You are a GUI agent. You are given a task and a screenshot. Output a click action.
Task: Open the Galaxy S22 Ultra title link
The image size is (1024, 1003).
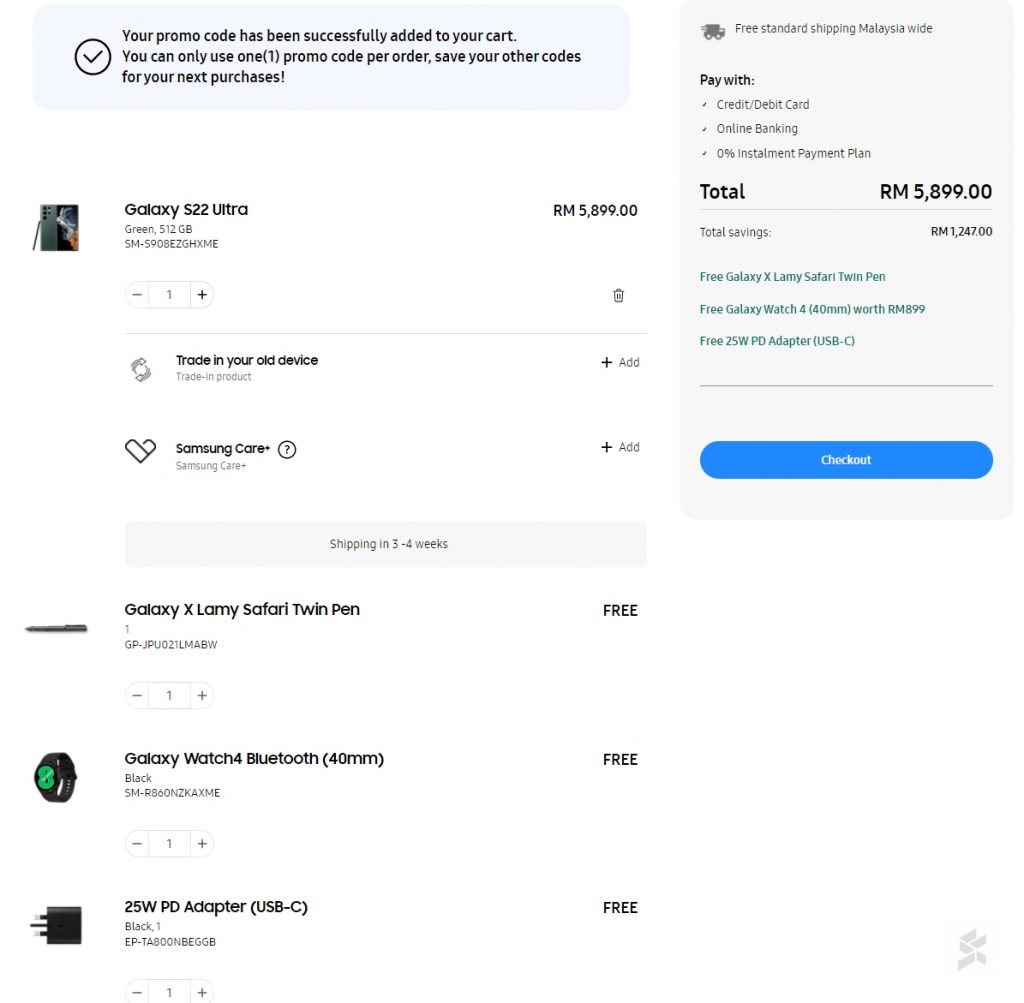click(x=186, y=210)
